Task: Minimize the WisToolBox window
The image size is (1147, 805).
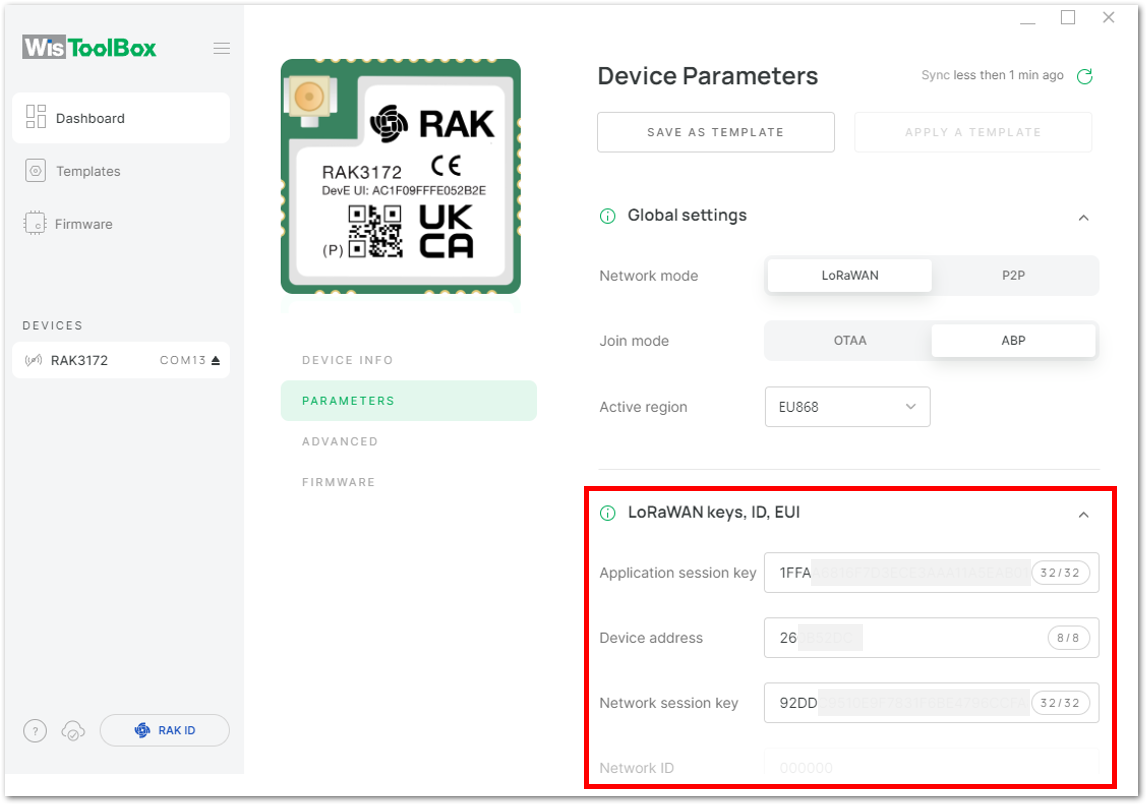Action: tap(1028, 22)
